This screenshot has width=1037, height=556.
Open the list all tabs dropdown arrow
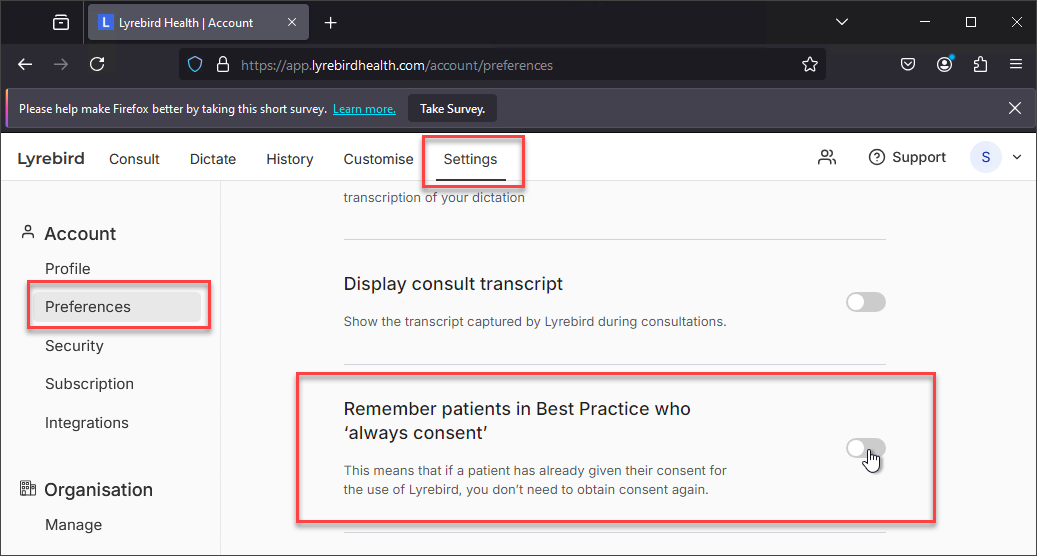click(x=842, y=22)
